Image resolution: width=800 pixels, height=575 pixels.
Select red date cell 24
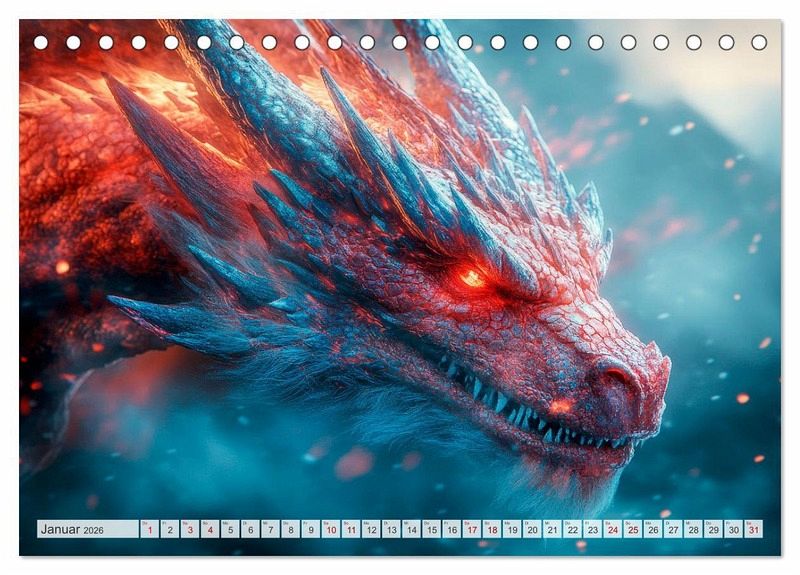tap(613, 529)
